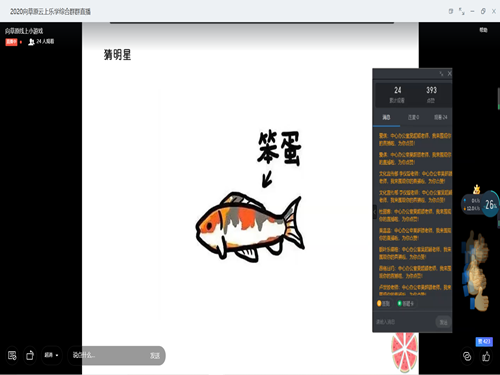500x375 pixels.
Task: Click the send button in the floating panel
Action: [x=443, y=322]
